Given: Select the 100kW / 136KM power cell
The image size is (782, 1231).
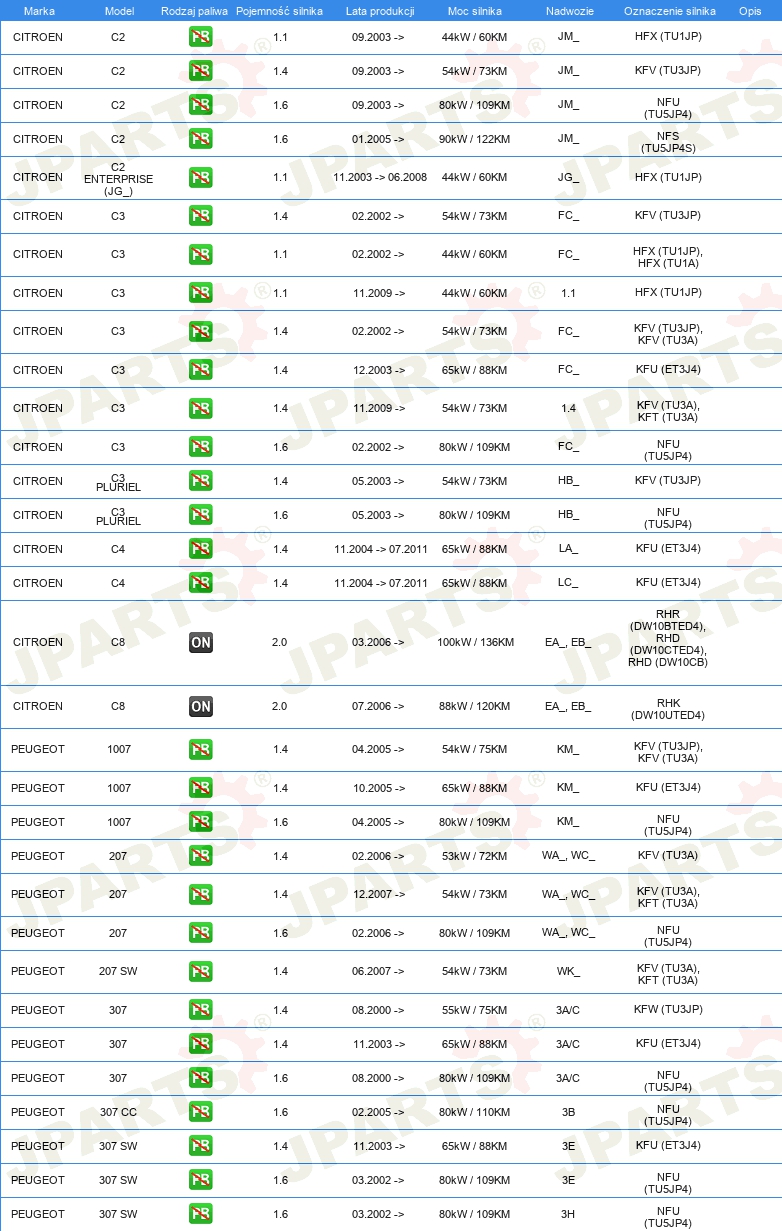Looking at the screenshot, I should coord(476,642).
